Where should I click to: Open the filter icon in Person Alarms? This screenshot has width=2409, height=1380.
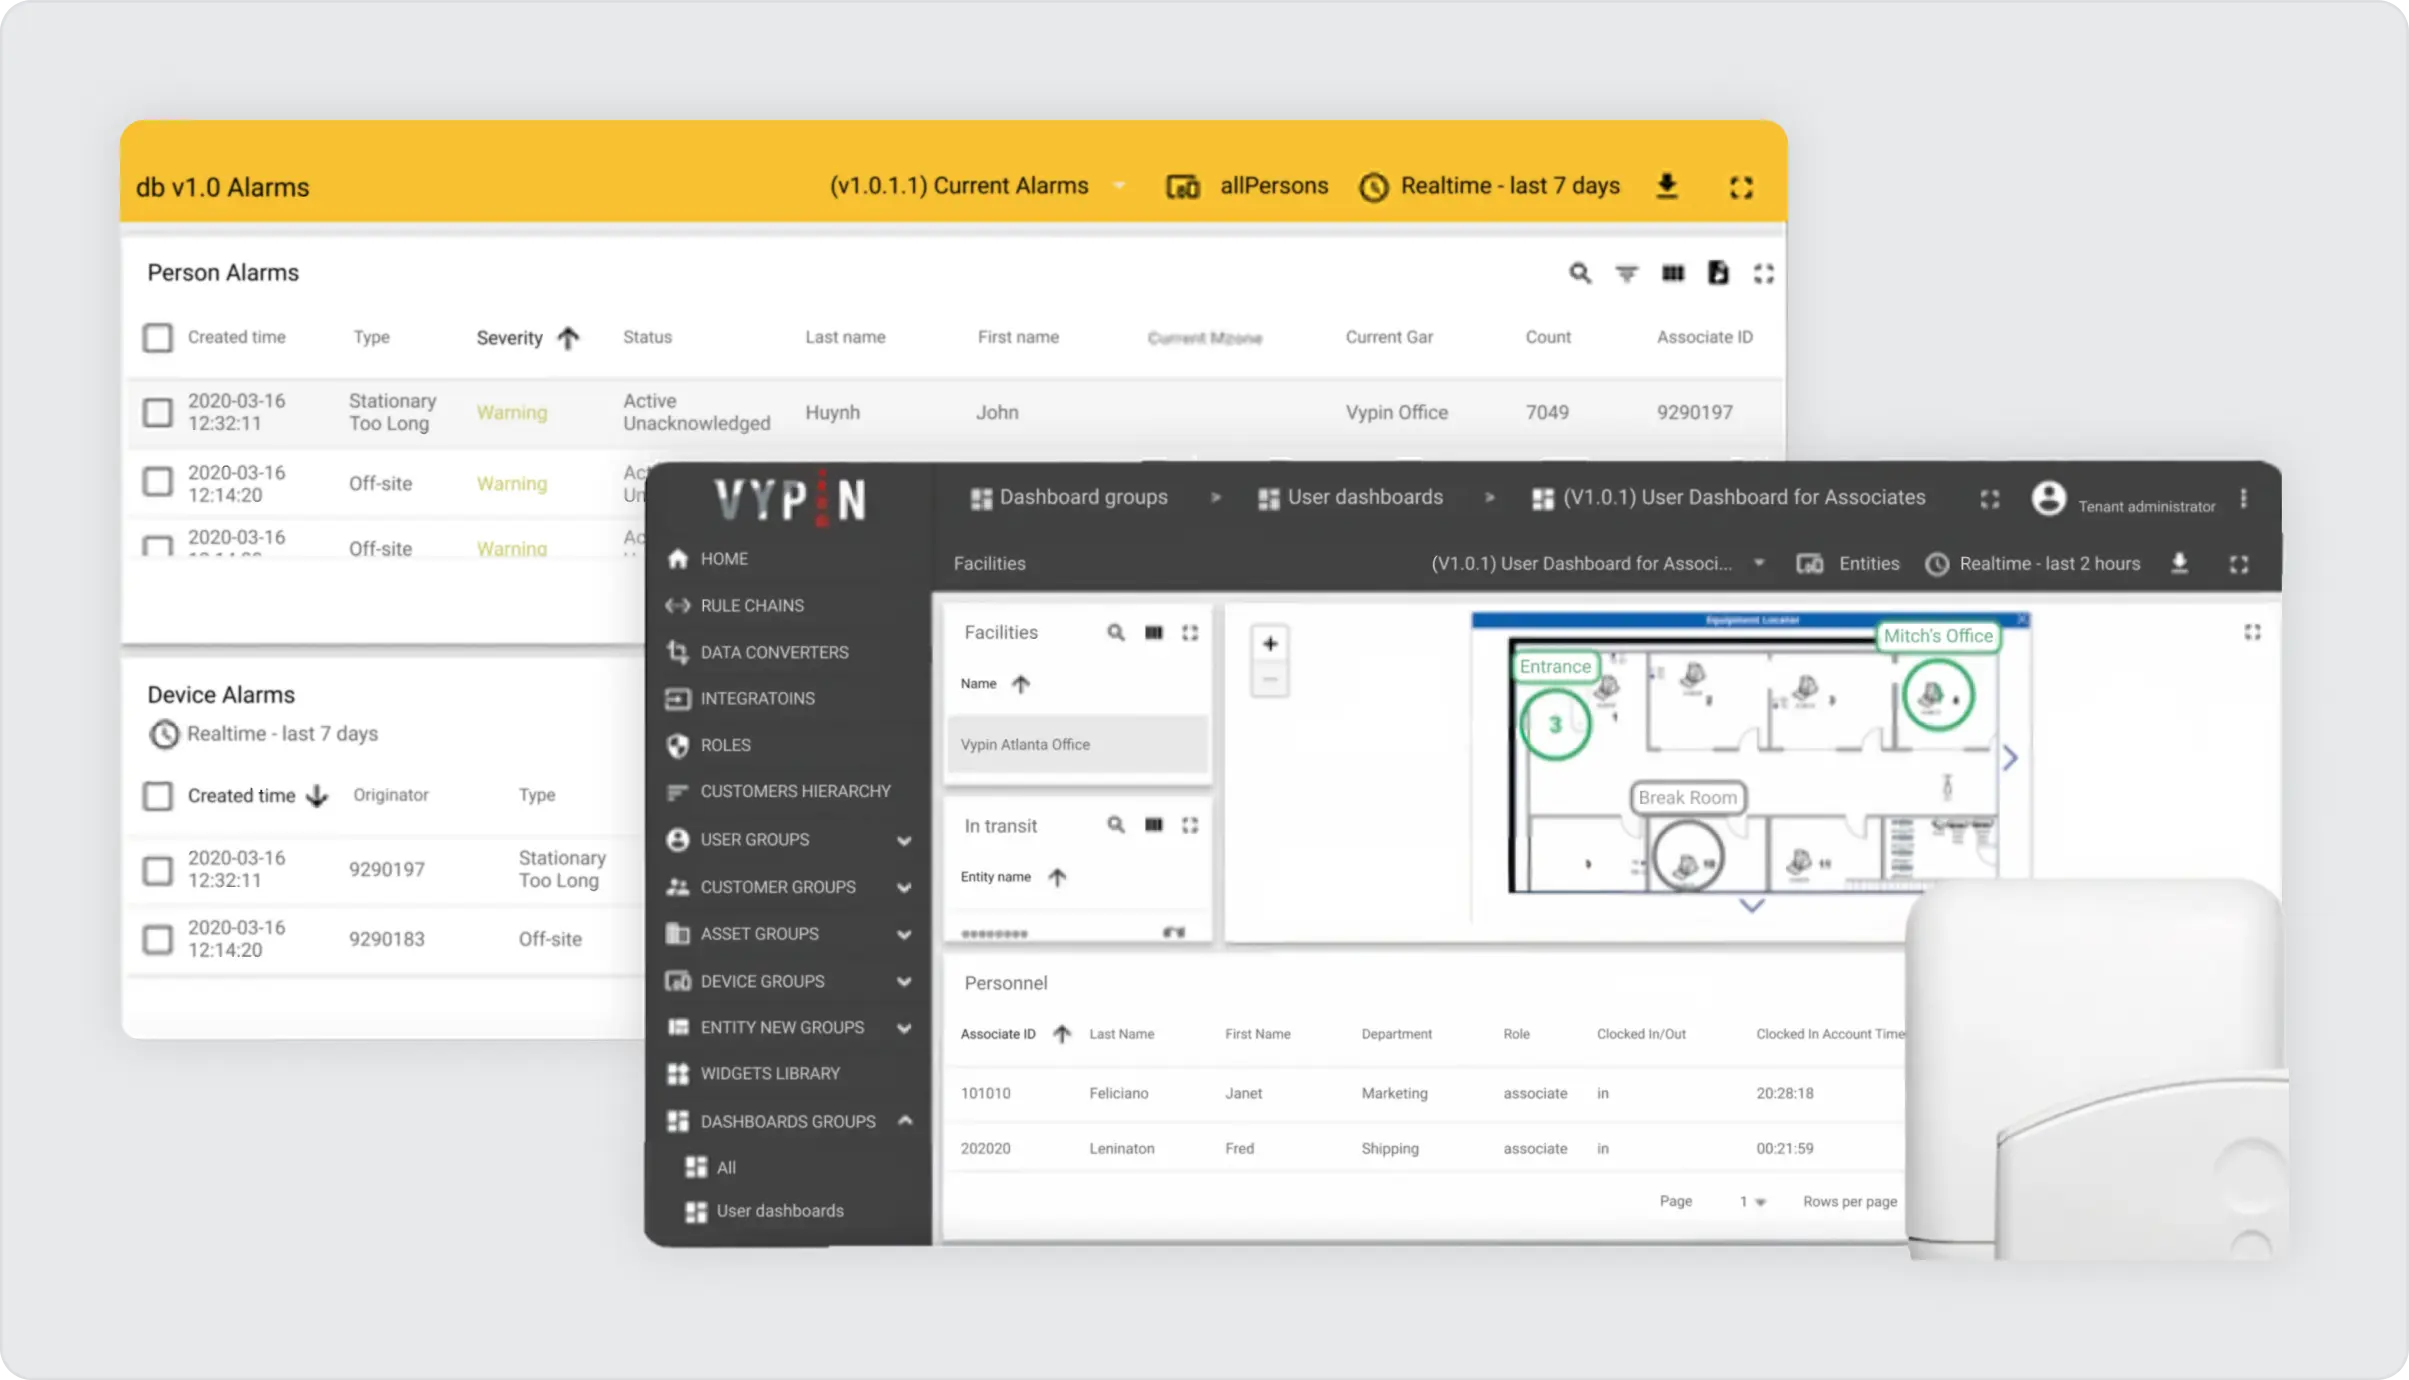coord(1627,273)
